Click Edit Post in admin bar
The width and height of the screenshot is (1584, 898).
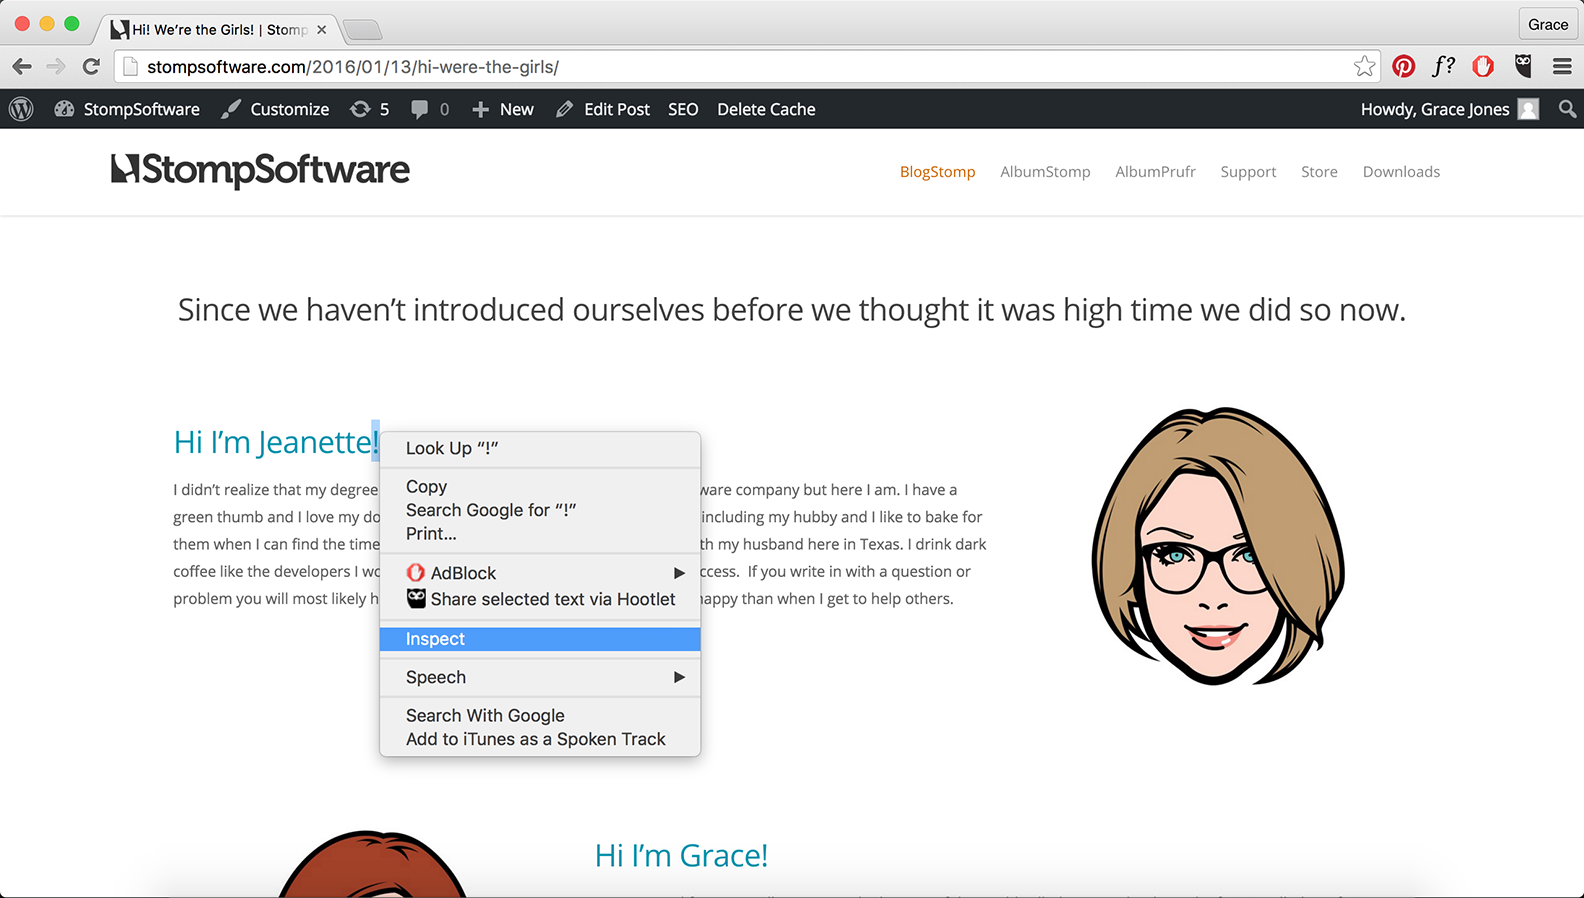click(x=603, y=109)
